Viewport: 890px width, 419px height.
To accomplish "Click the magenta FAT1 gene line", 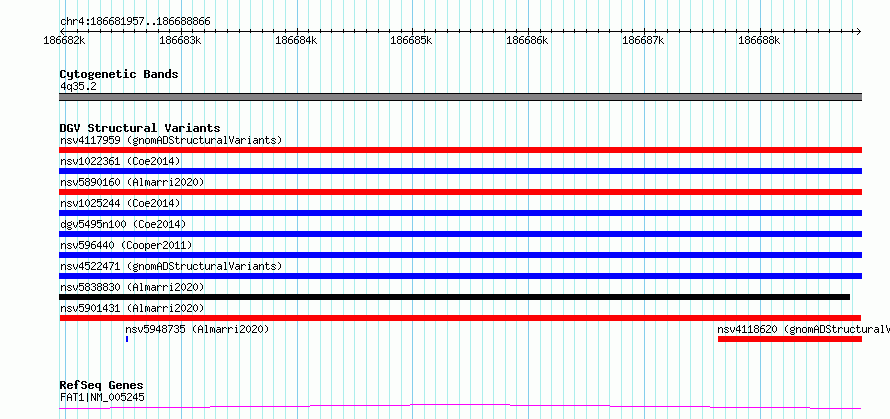I will coord(460,407).
